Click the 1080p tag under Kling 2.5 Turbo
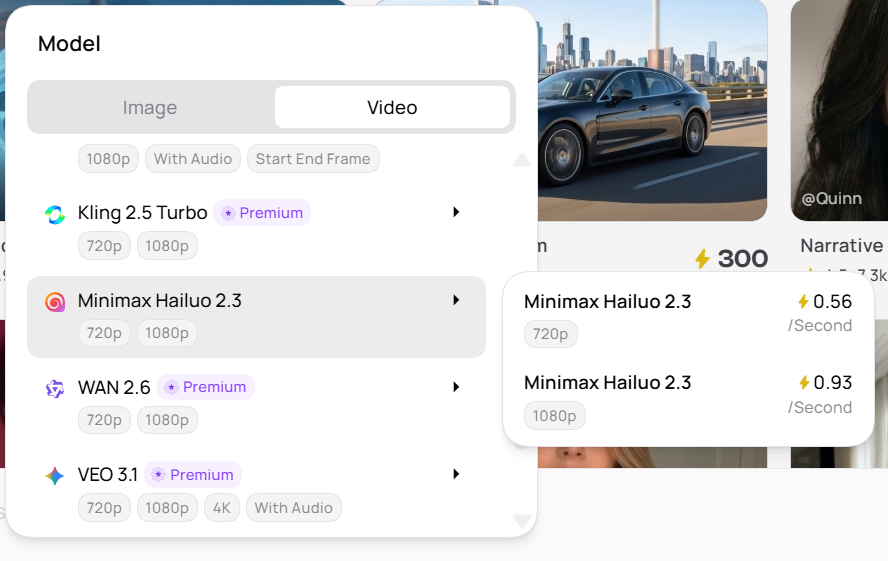 (x=167, y=246)
